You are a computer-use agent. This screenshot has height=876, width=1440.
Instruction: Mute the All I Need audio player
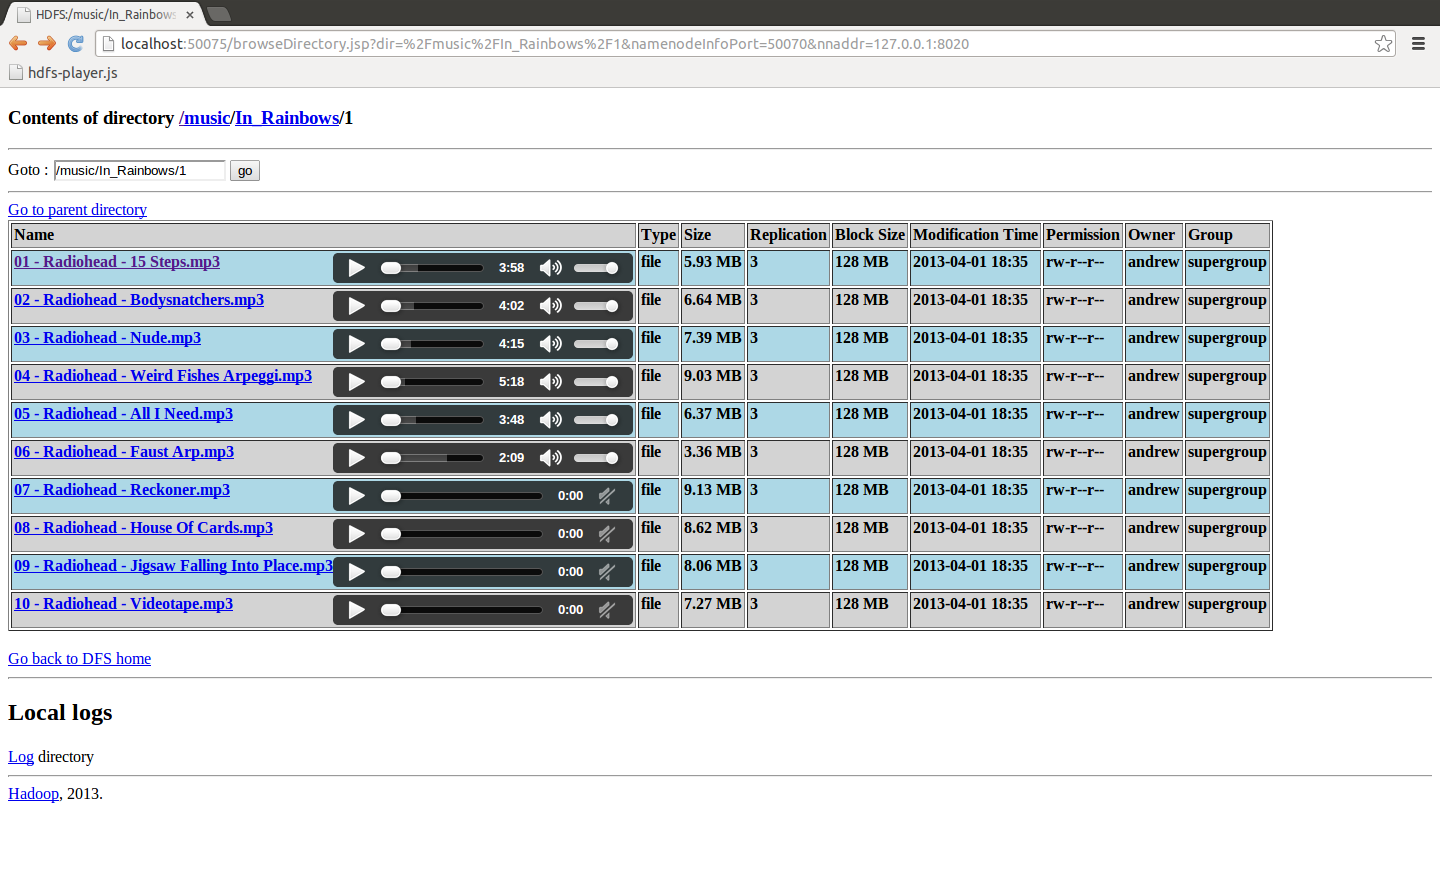pyautogui.click(x=550, y=420)
